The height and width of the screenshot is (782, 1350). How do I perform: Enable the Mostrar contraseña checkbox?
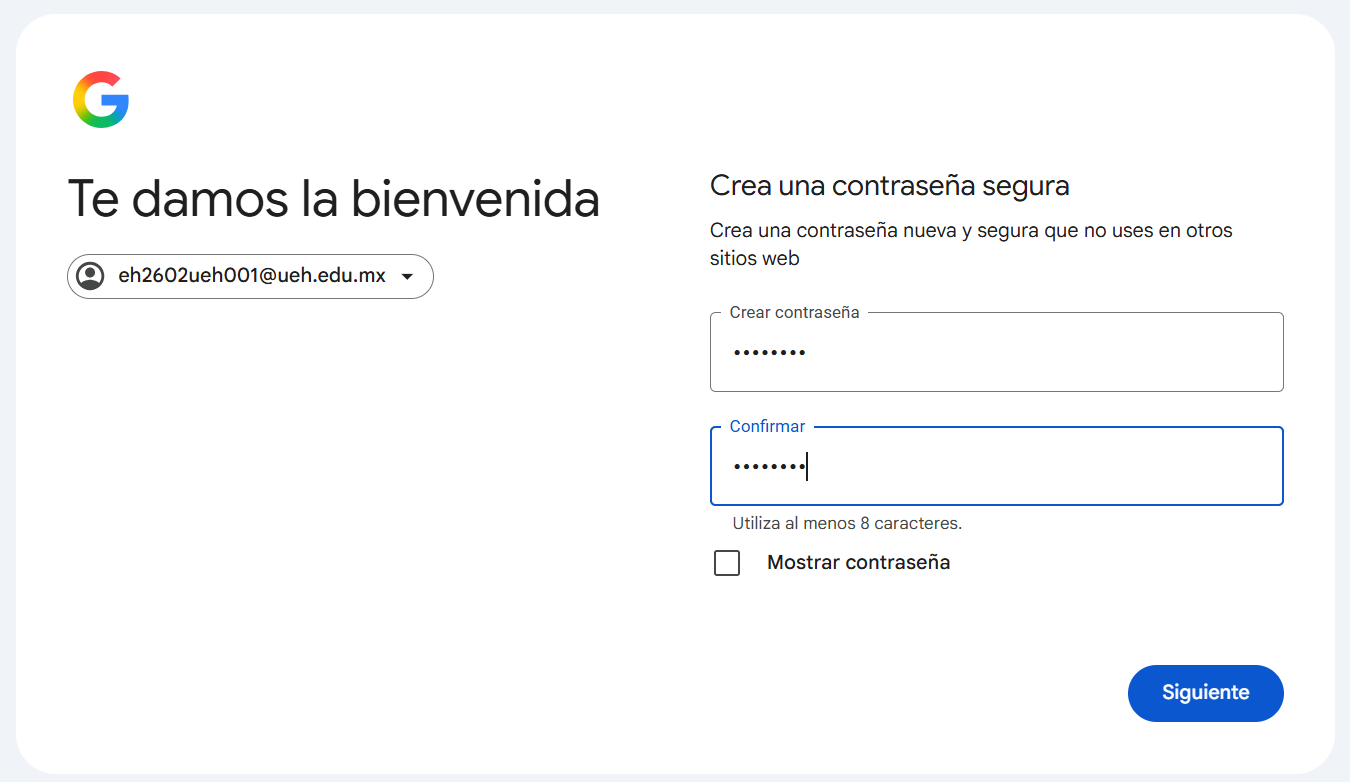click(727, 563)
